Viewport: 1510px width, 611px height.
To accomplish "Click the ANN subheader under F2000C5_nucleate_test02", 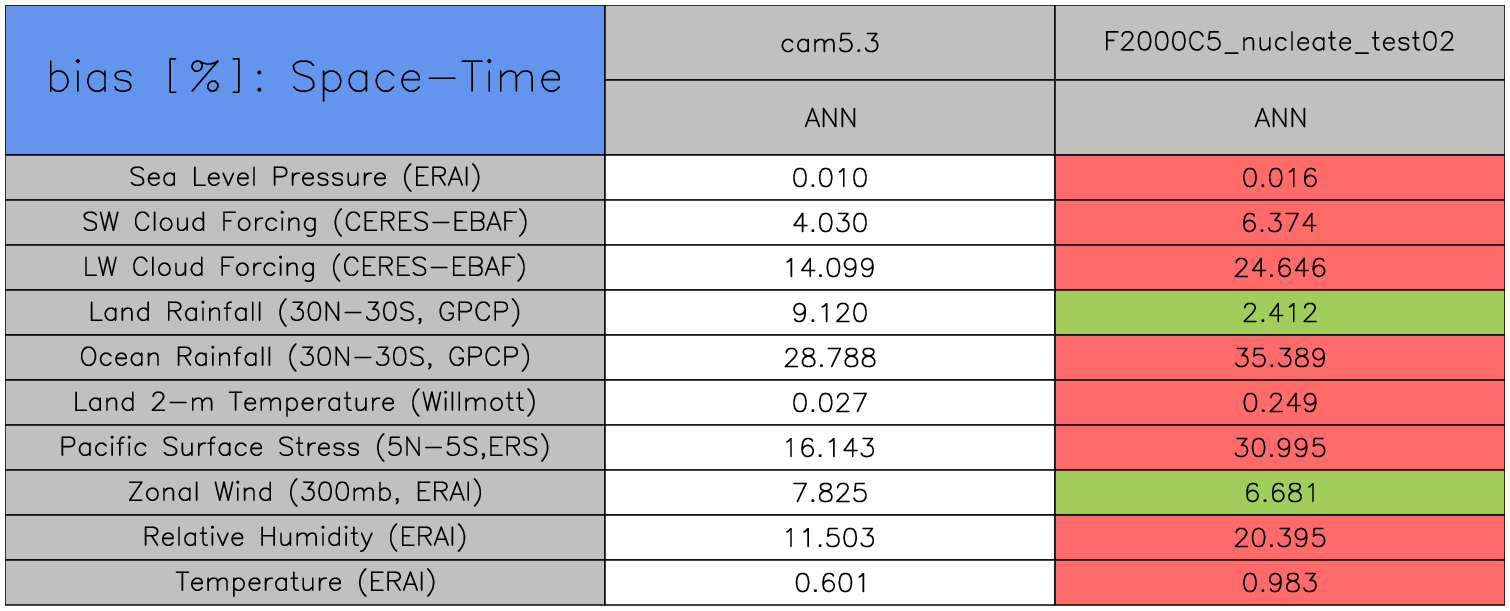I will [1280, 118].
